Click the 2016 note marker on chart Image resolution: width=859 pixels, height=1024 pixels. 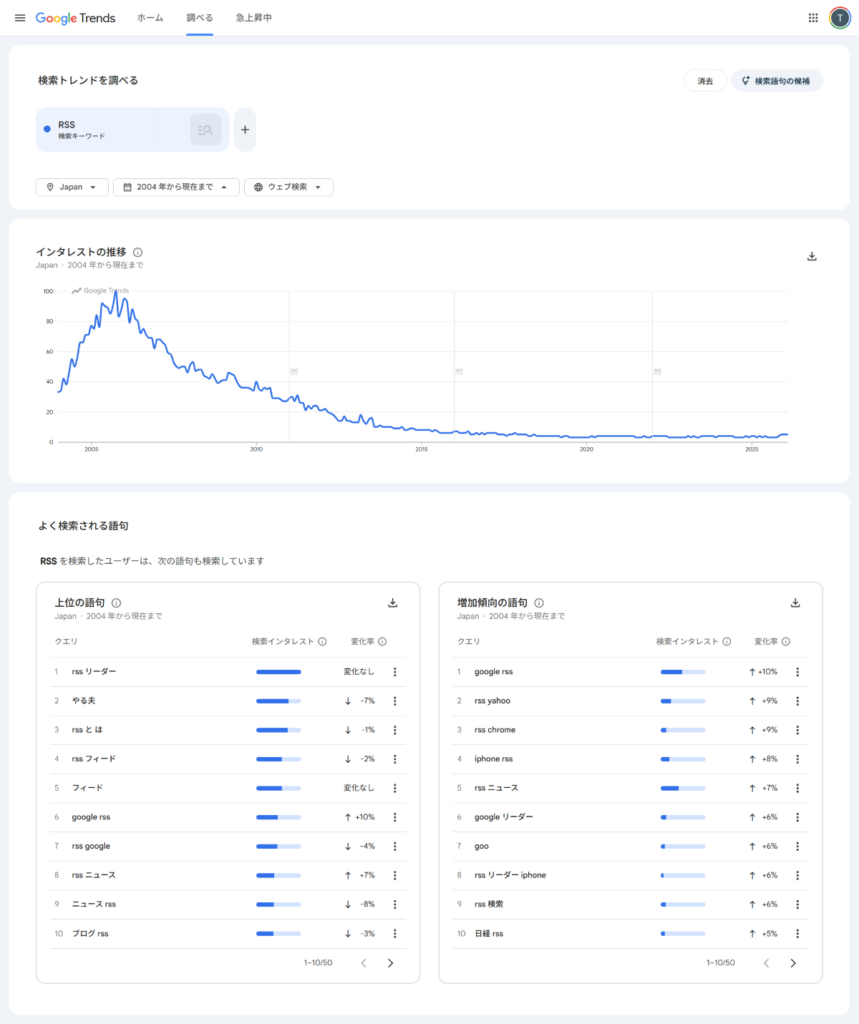pyautogui.click(x=459, y=371)
